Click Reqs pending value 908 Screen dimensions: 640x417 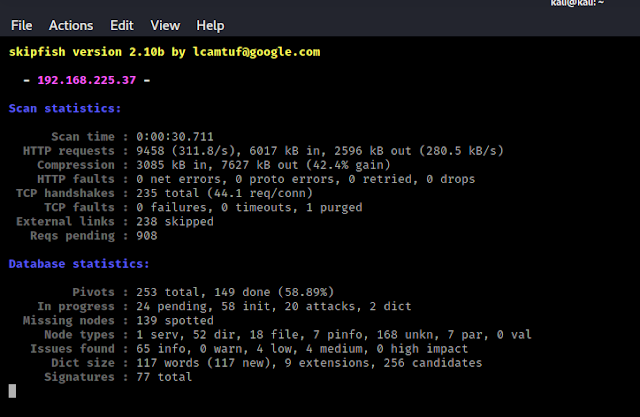pos(147,236)
